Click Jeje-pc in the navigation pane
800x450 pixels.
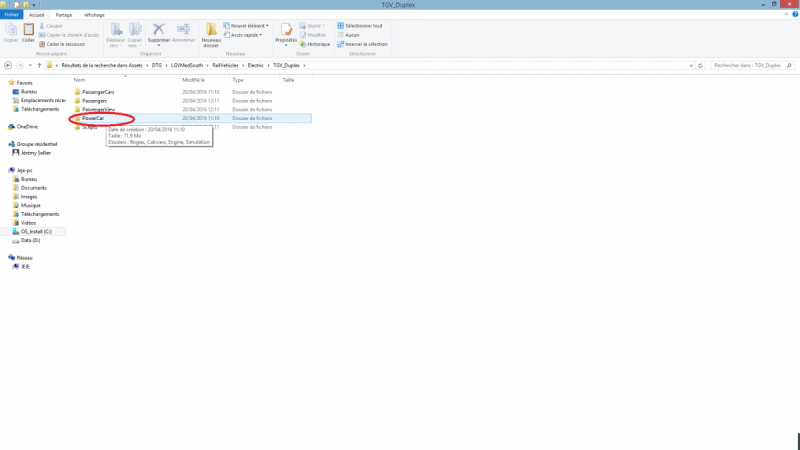coord(24,170)
